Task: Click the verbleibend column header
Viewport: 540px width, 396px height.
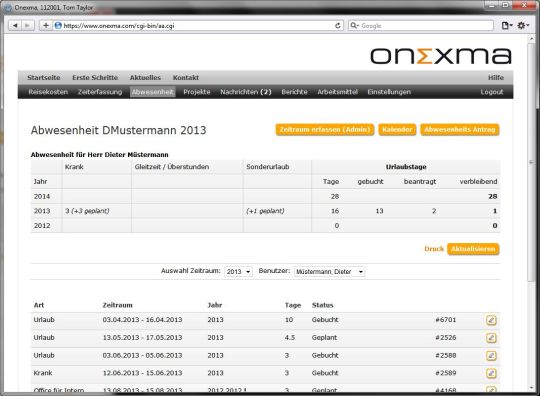Action: point(478,181)
